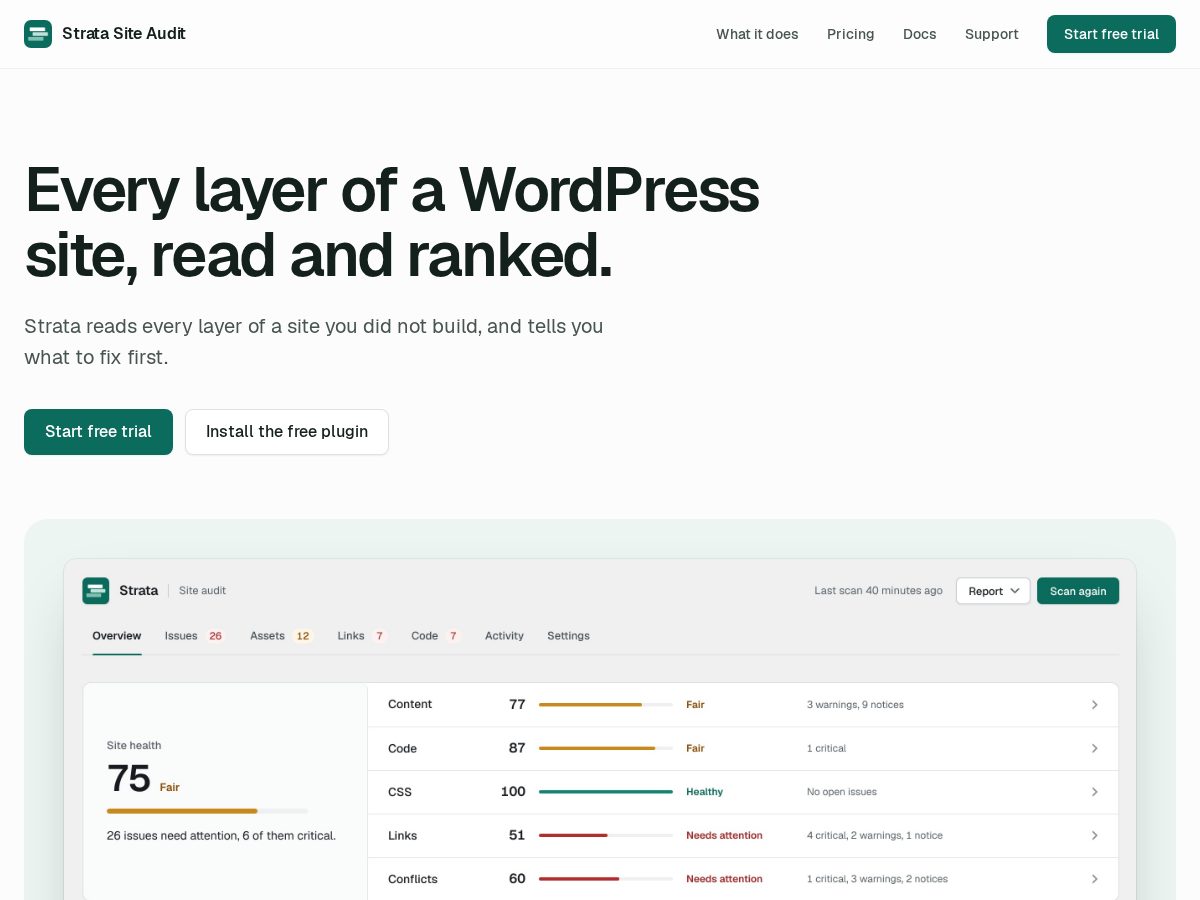Click Links row 'Needs attention' label
Screen dimensions: 1200x900
(x=724, y=835)
